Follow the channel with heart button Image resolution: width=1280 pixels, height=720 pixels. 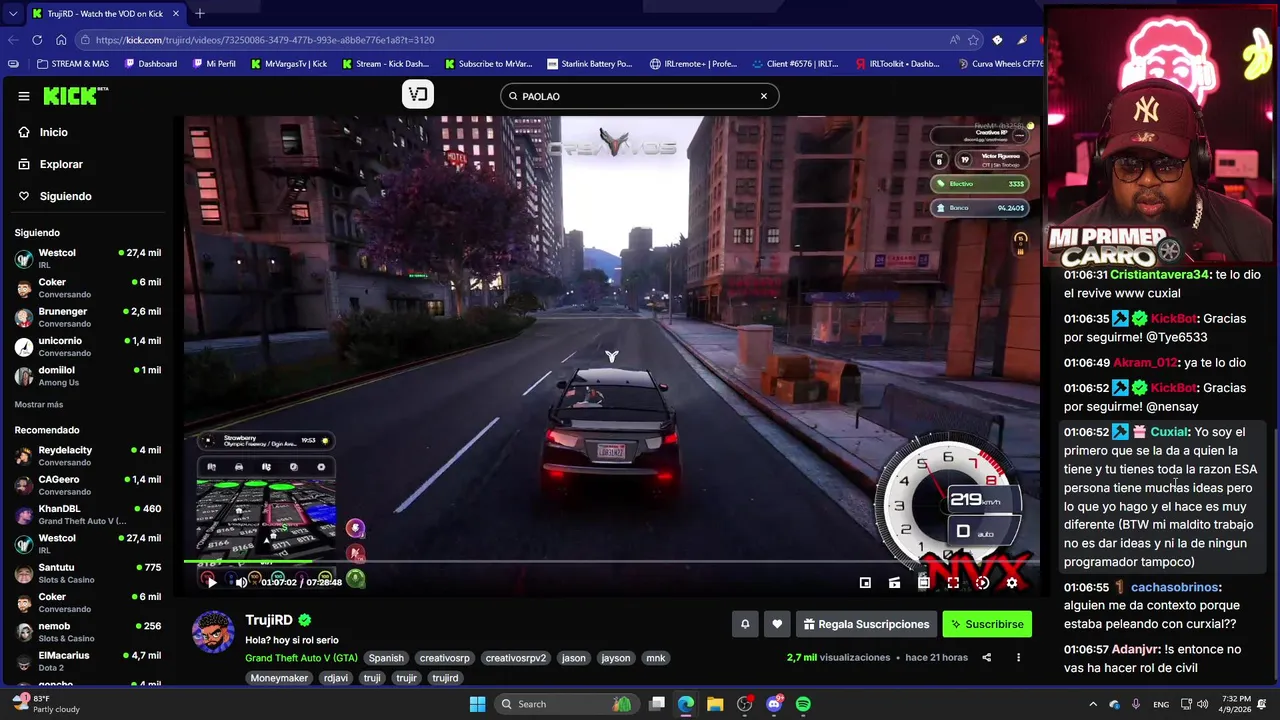(777, 624)
